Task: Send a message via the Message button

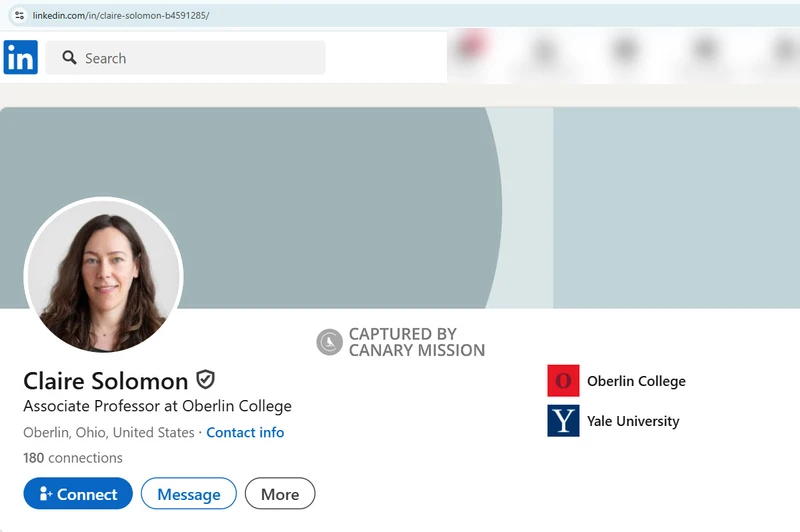Action: click(x=188, y=494)
